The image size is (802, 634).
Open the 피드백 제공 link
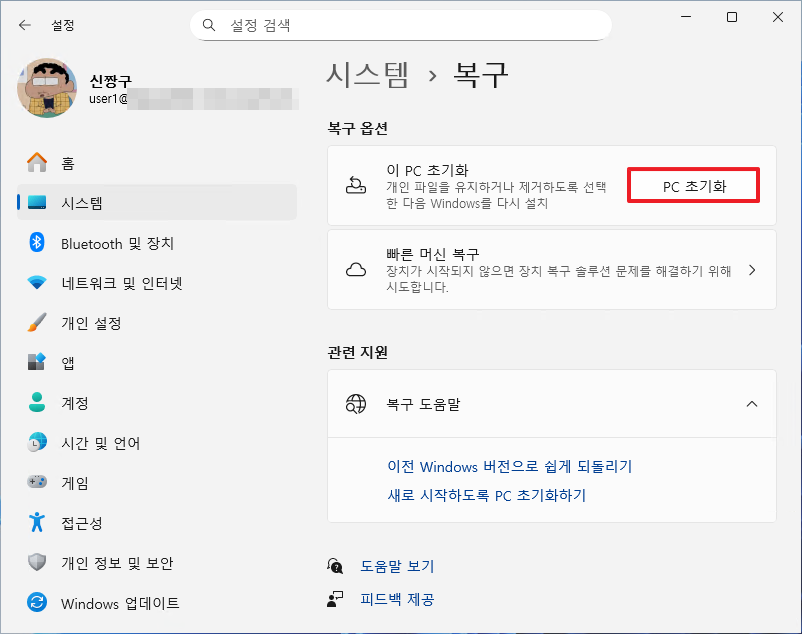[x=397, y=599]
